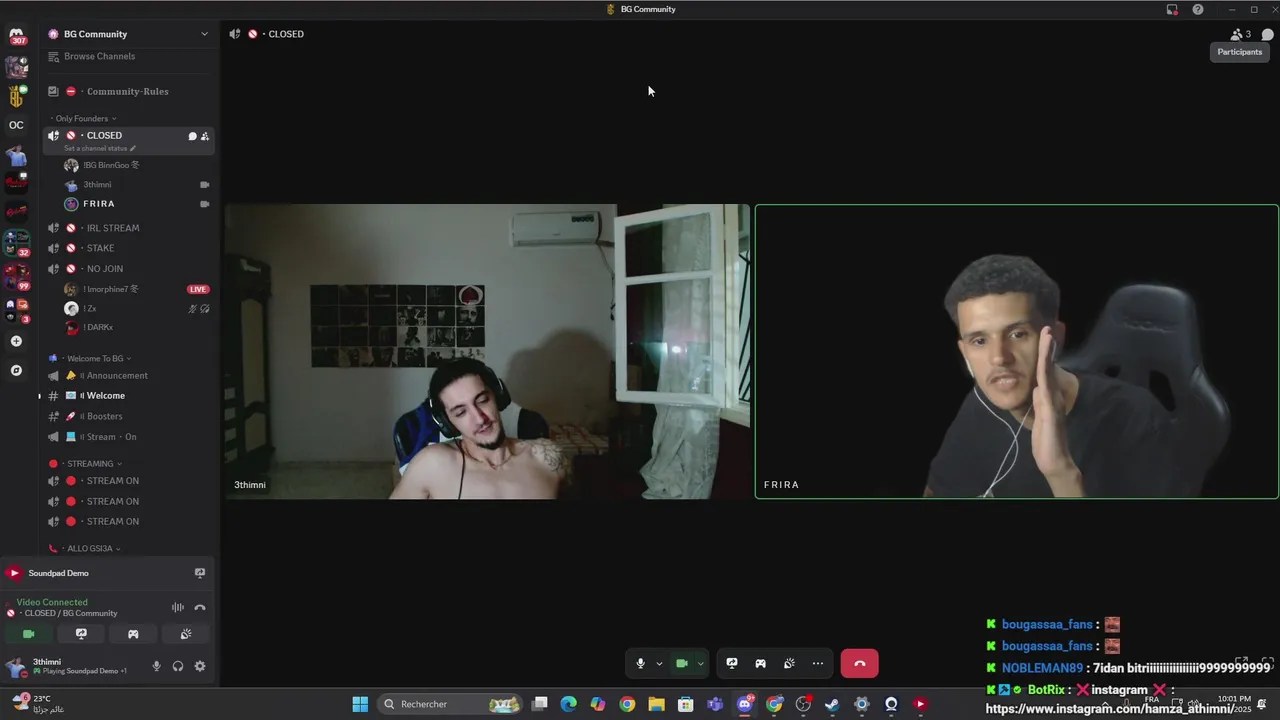Open User Settings gear

[200, 666]
